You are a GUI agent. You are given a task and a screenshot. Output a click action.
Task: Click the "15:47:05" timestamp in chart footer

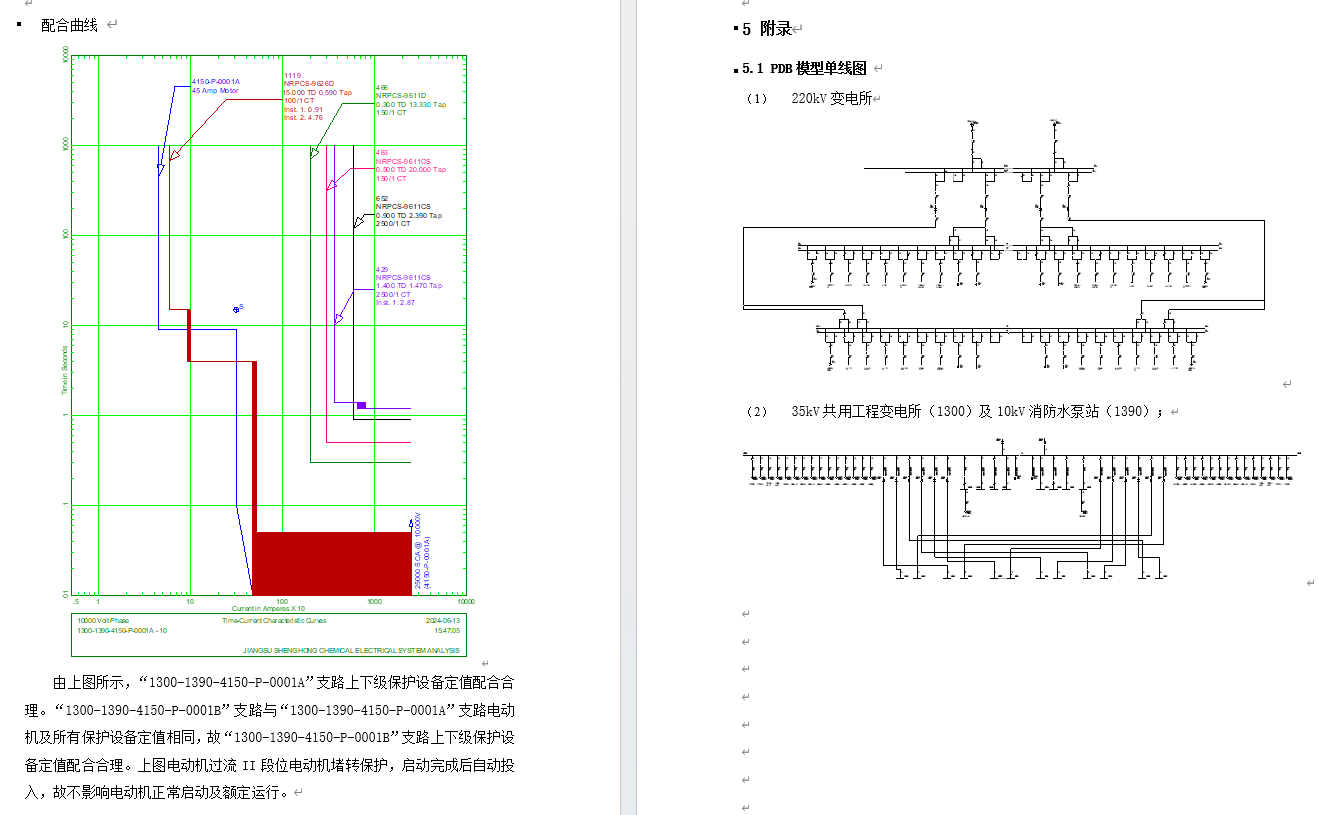tap(447, 631)
